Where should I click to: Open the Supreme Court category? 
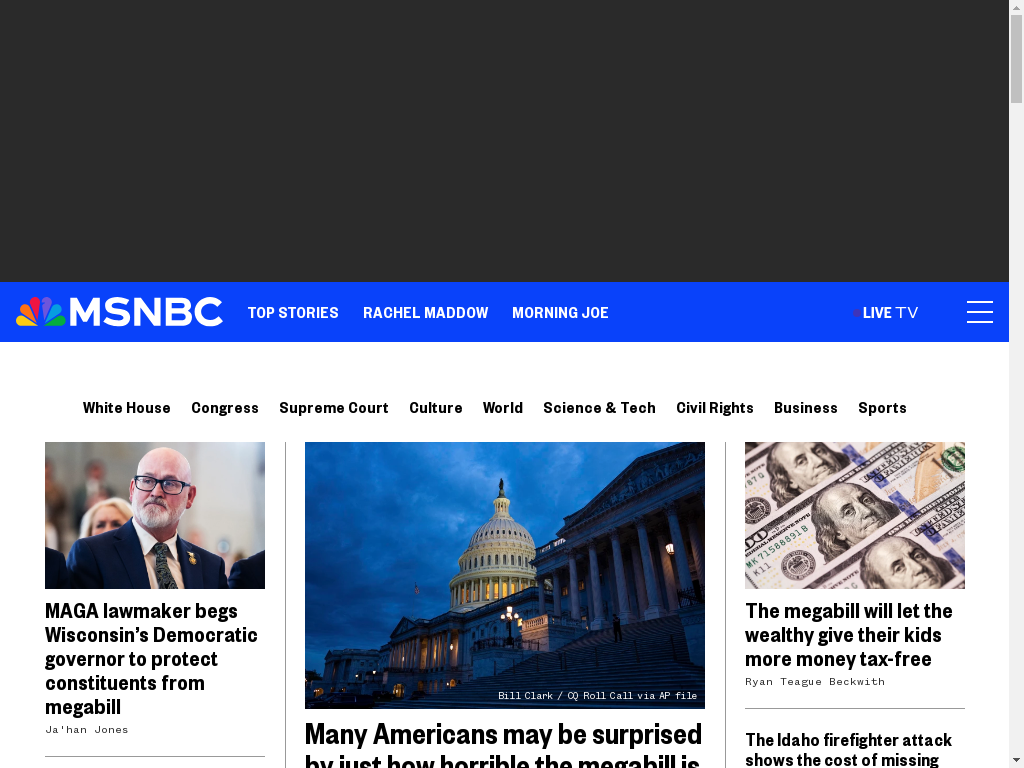coord(334,408)
